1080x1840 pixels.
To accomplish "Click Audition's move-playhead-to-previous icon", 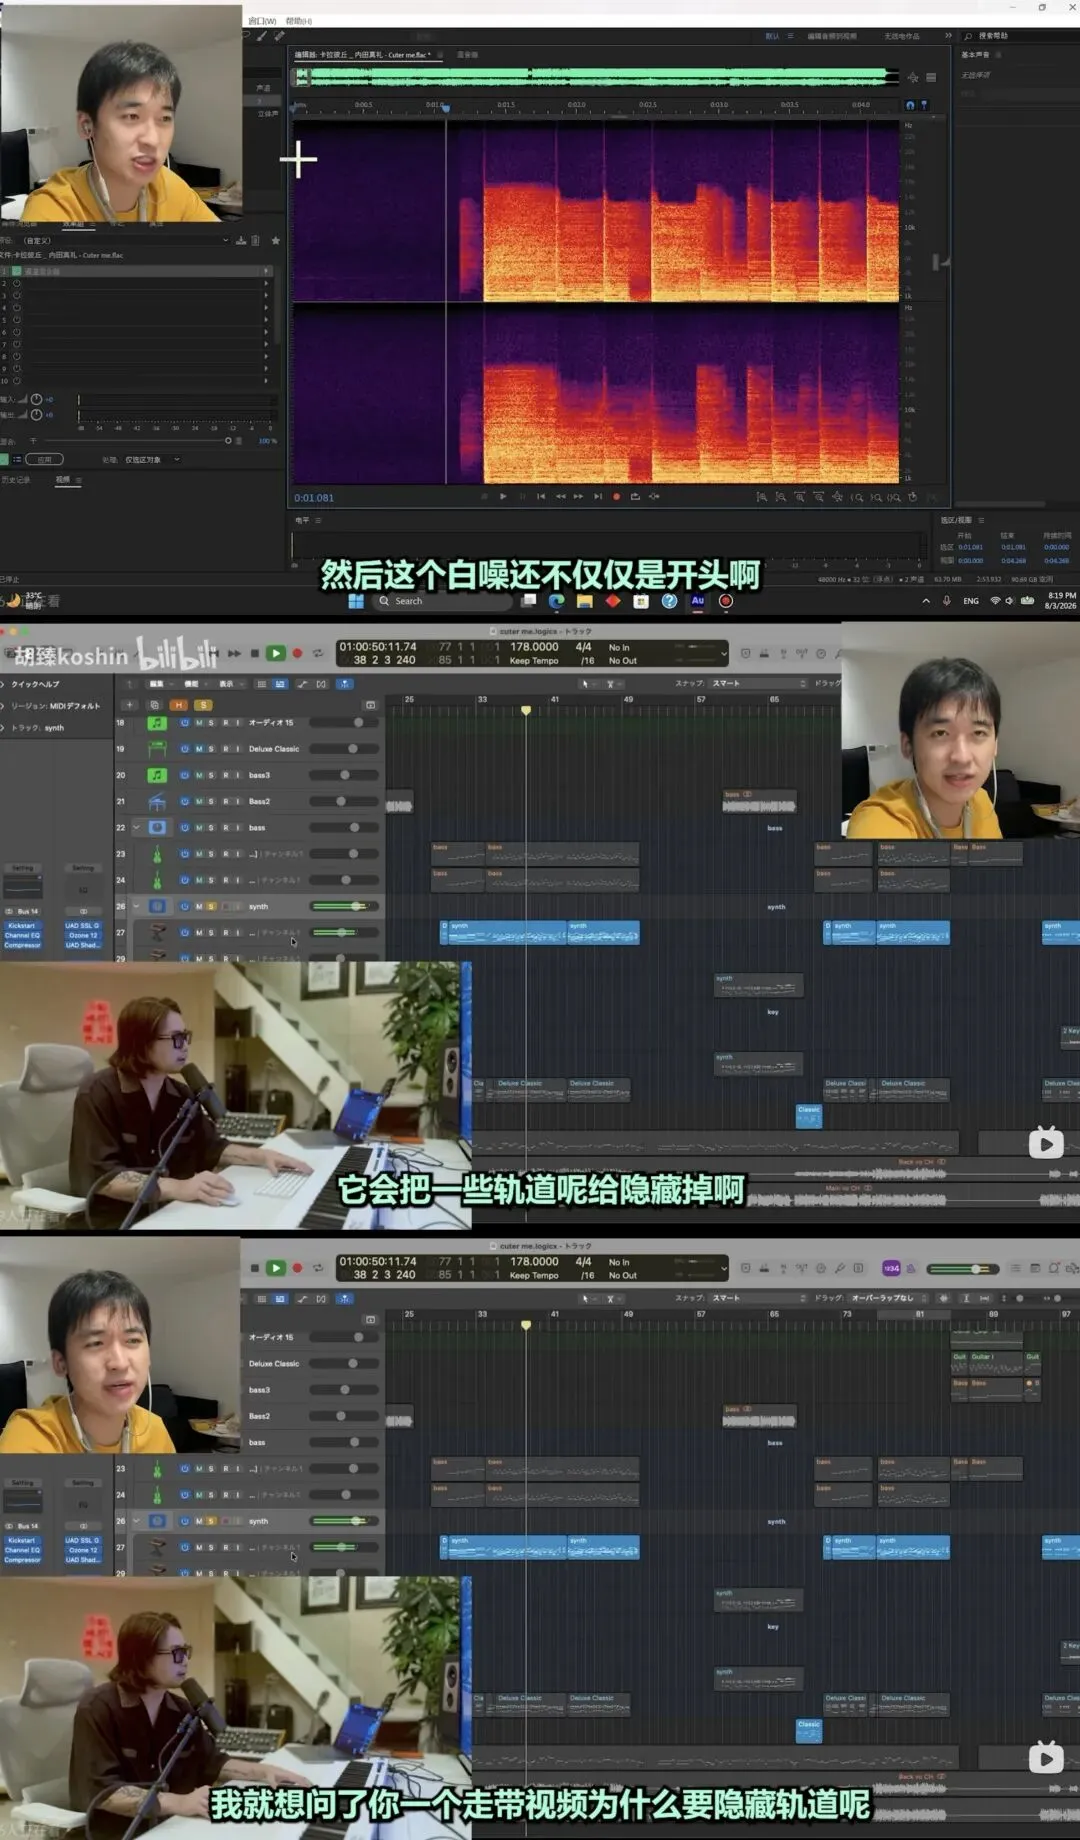I will (541, 496).
